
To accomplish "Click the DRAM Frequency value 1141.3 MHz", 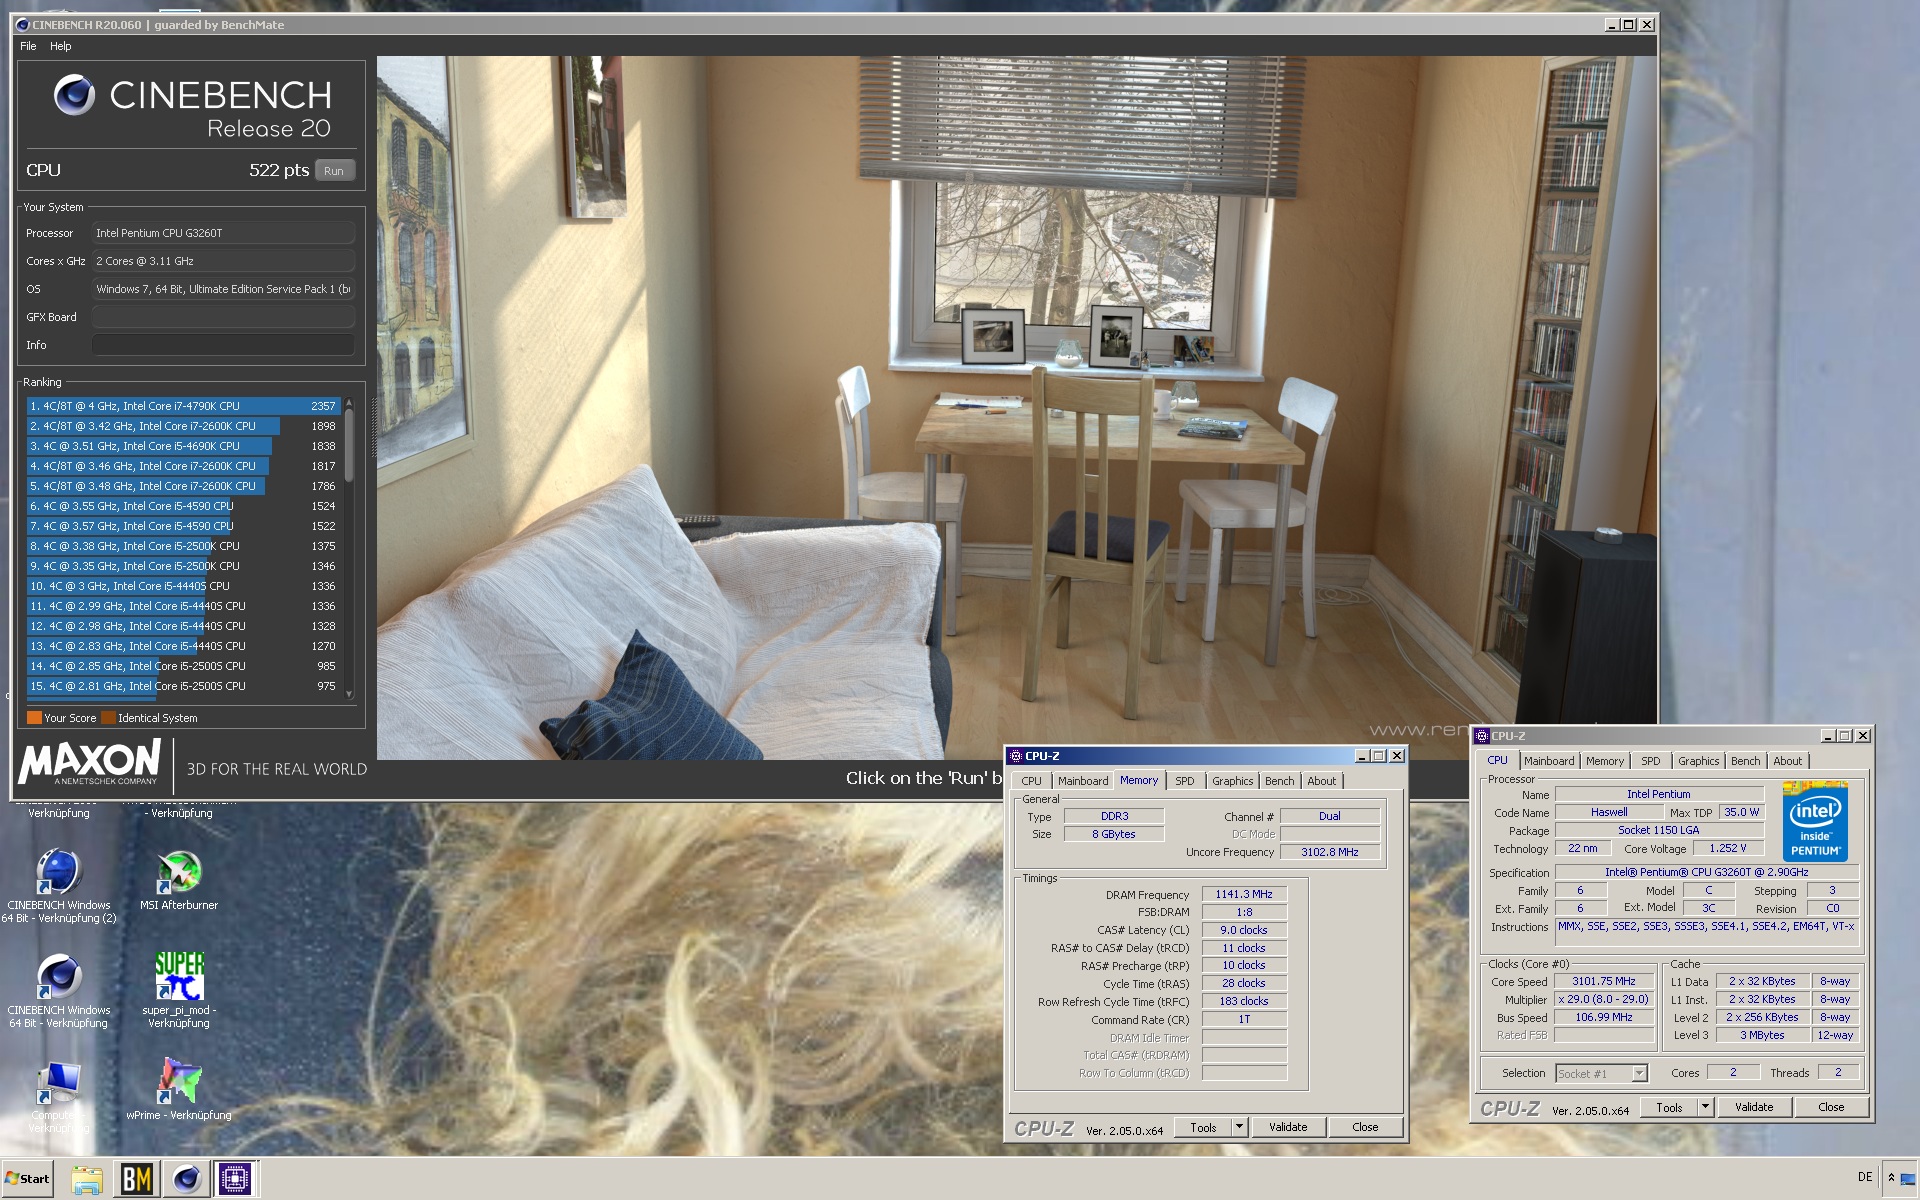I will [1244, 894].
